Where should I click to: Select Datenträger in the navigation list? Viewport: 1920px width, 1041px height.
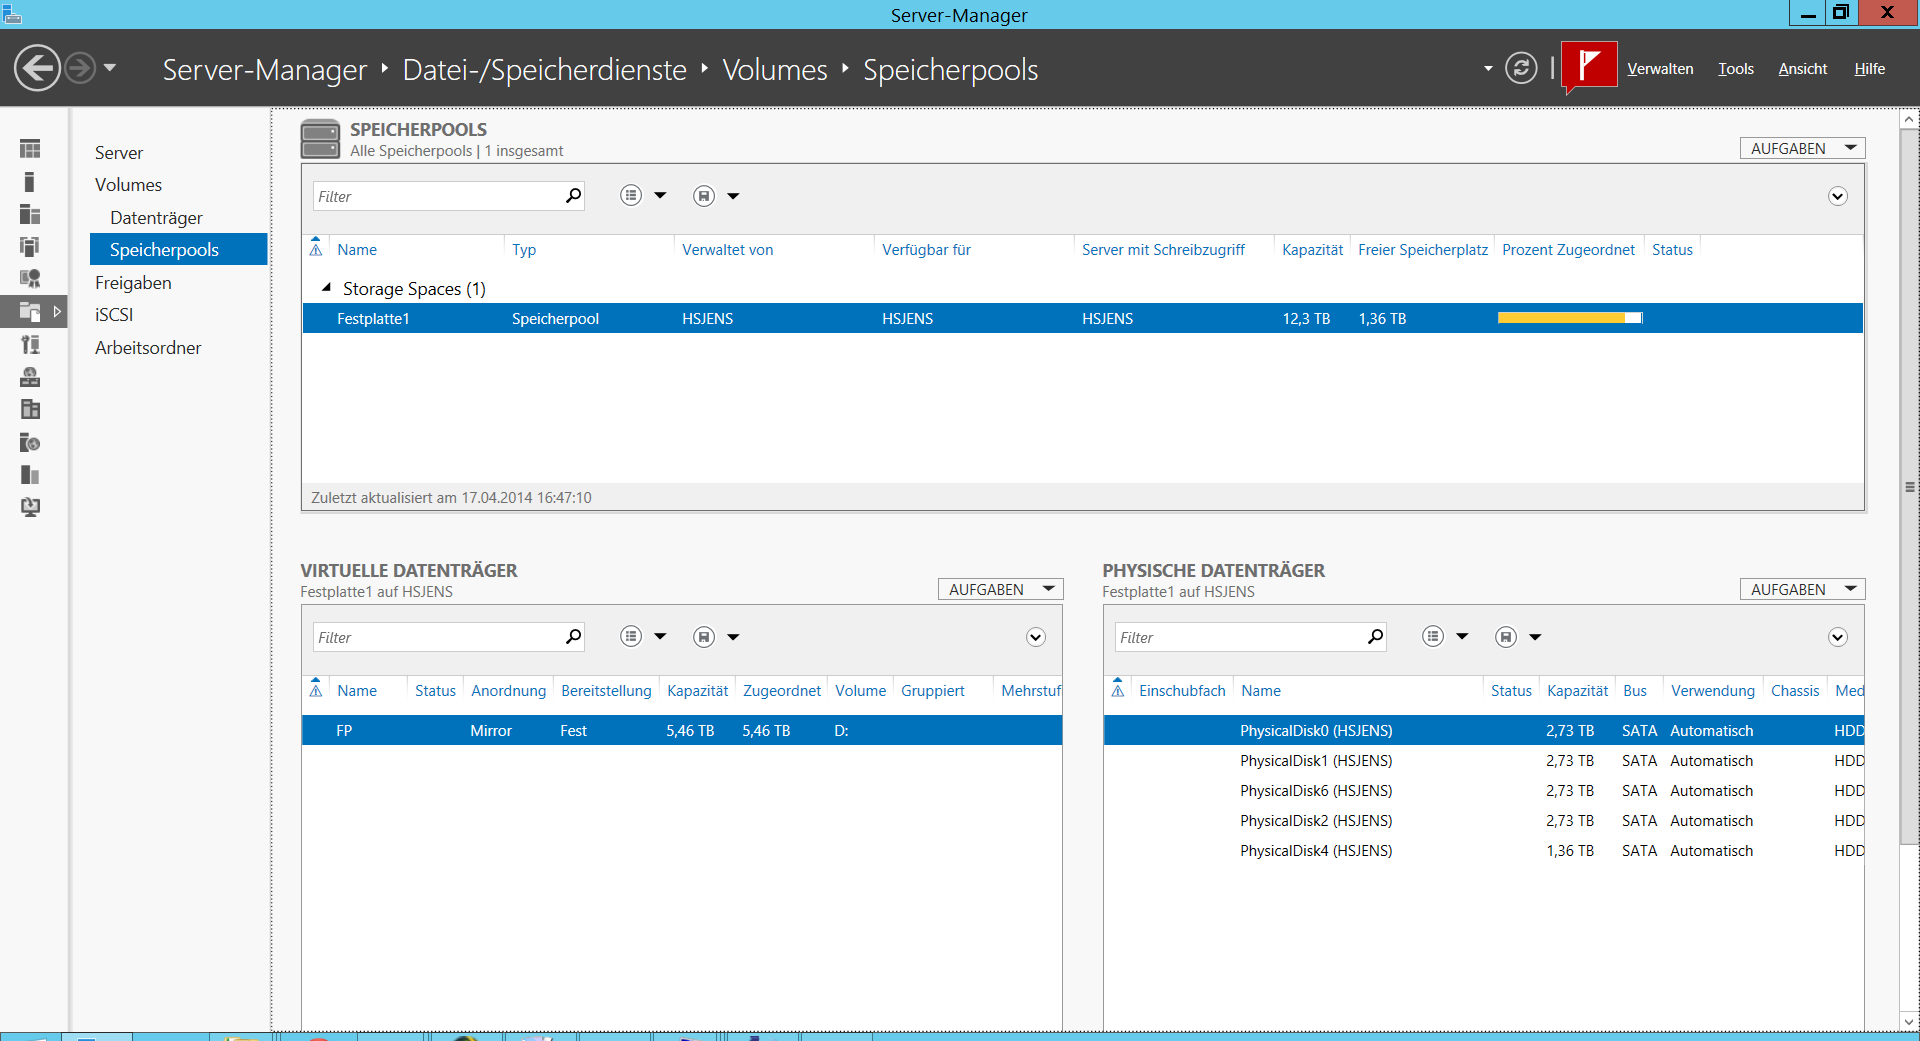[x=156, y=217]
